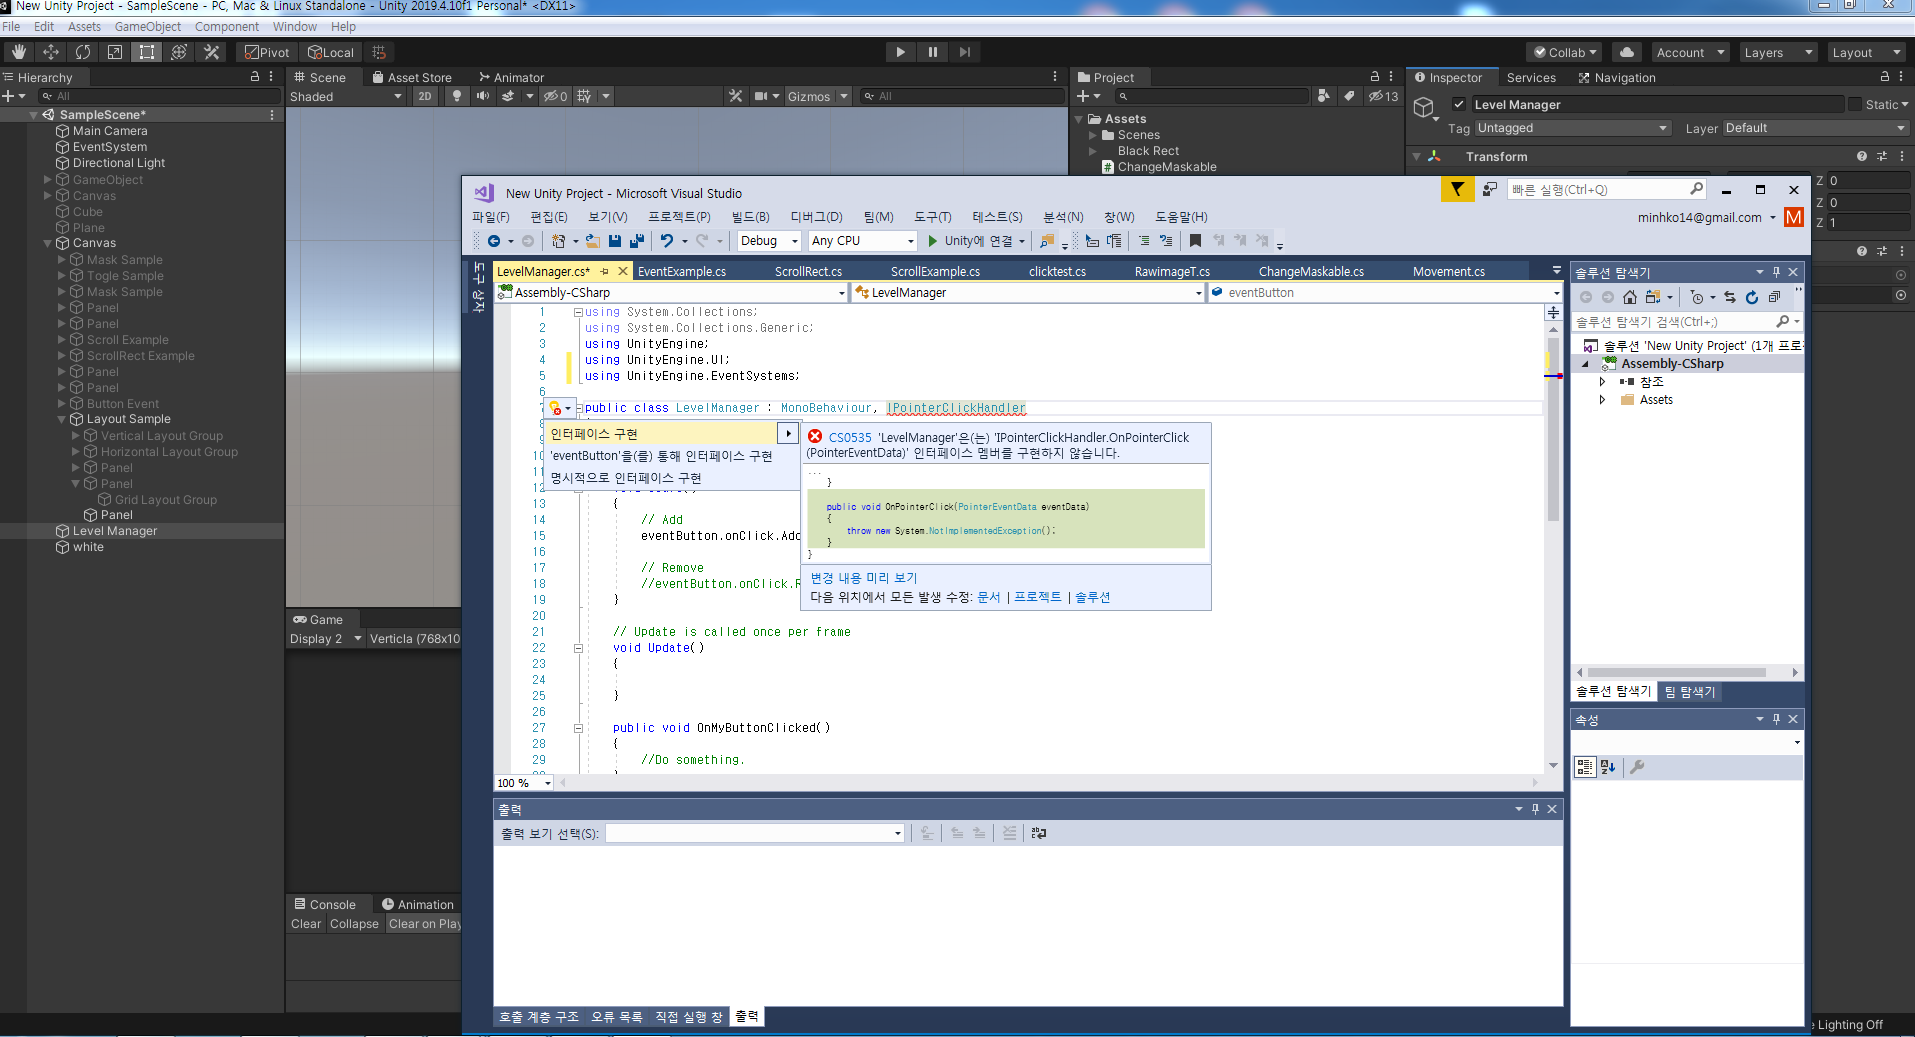The height and width of the screenshot is (1037, 1915).
Task: Click the 프로젝트 fix scope link
Action: tap(1038, 597)
